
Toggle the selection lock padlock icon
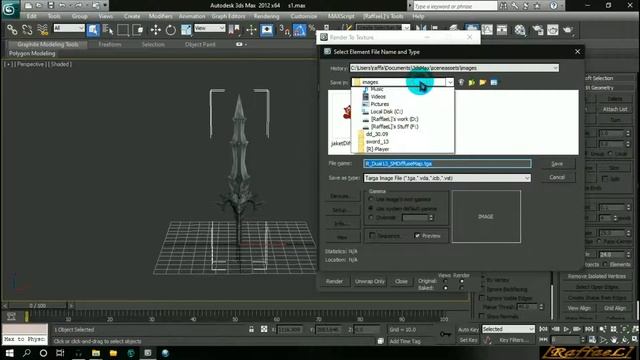pos(251,329)
